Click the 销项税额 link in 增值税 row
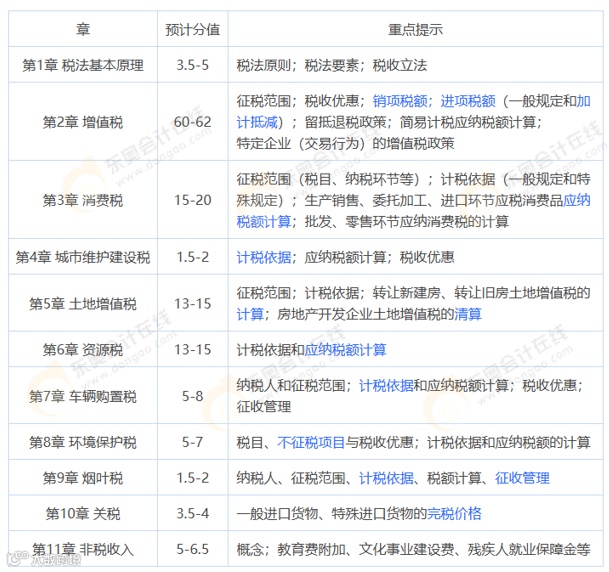Image resolution: width=609 pixels, height=572 pixels. [x=400, y=101]
